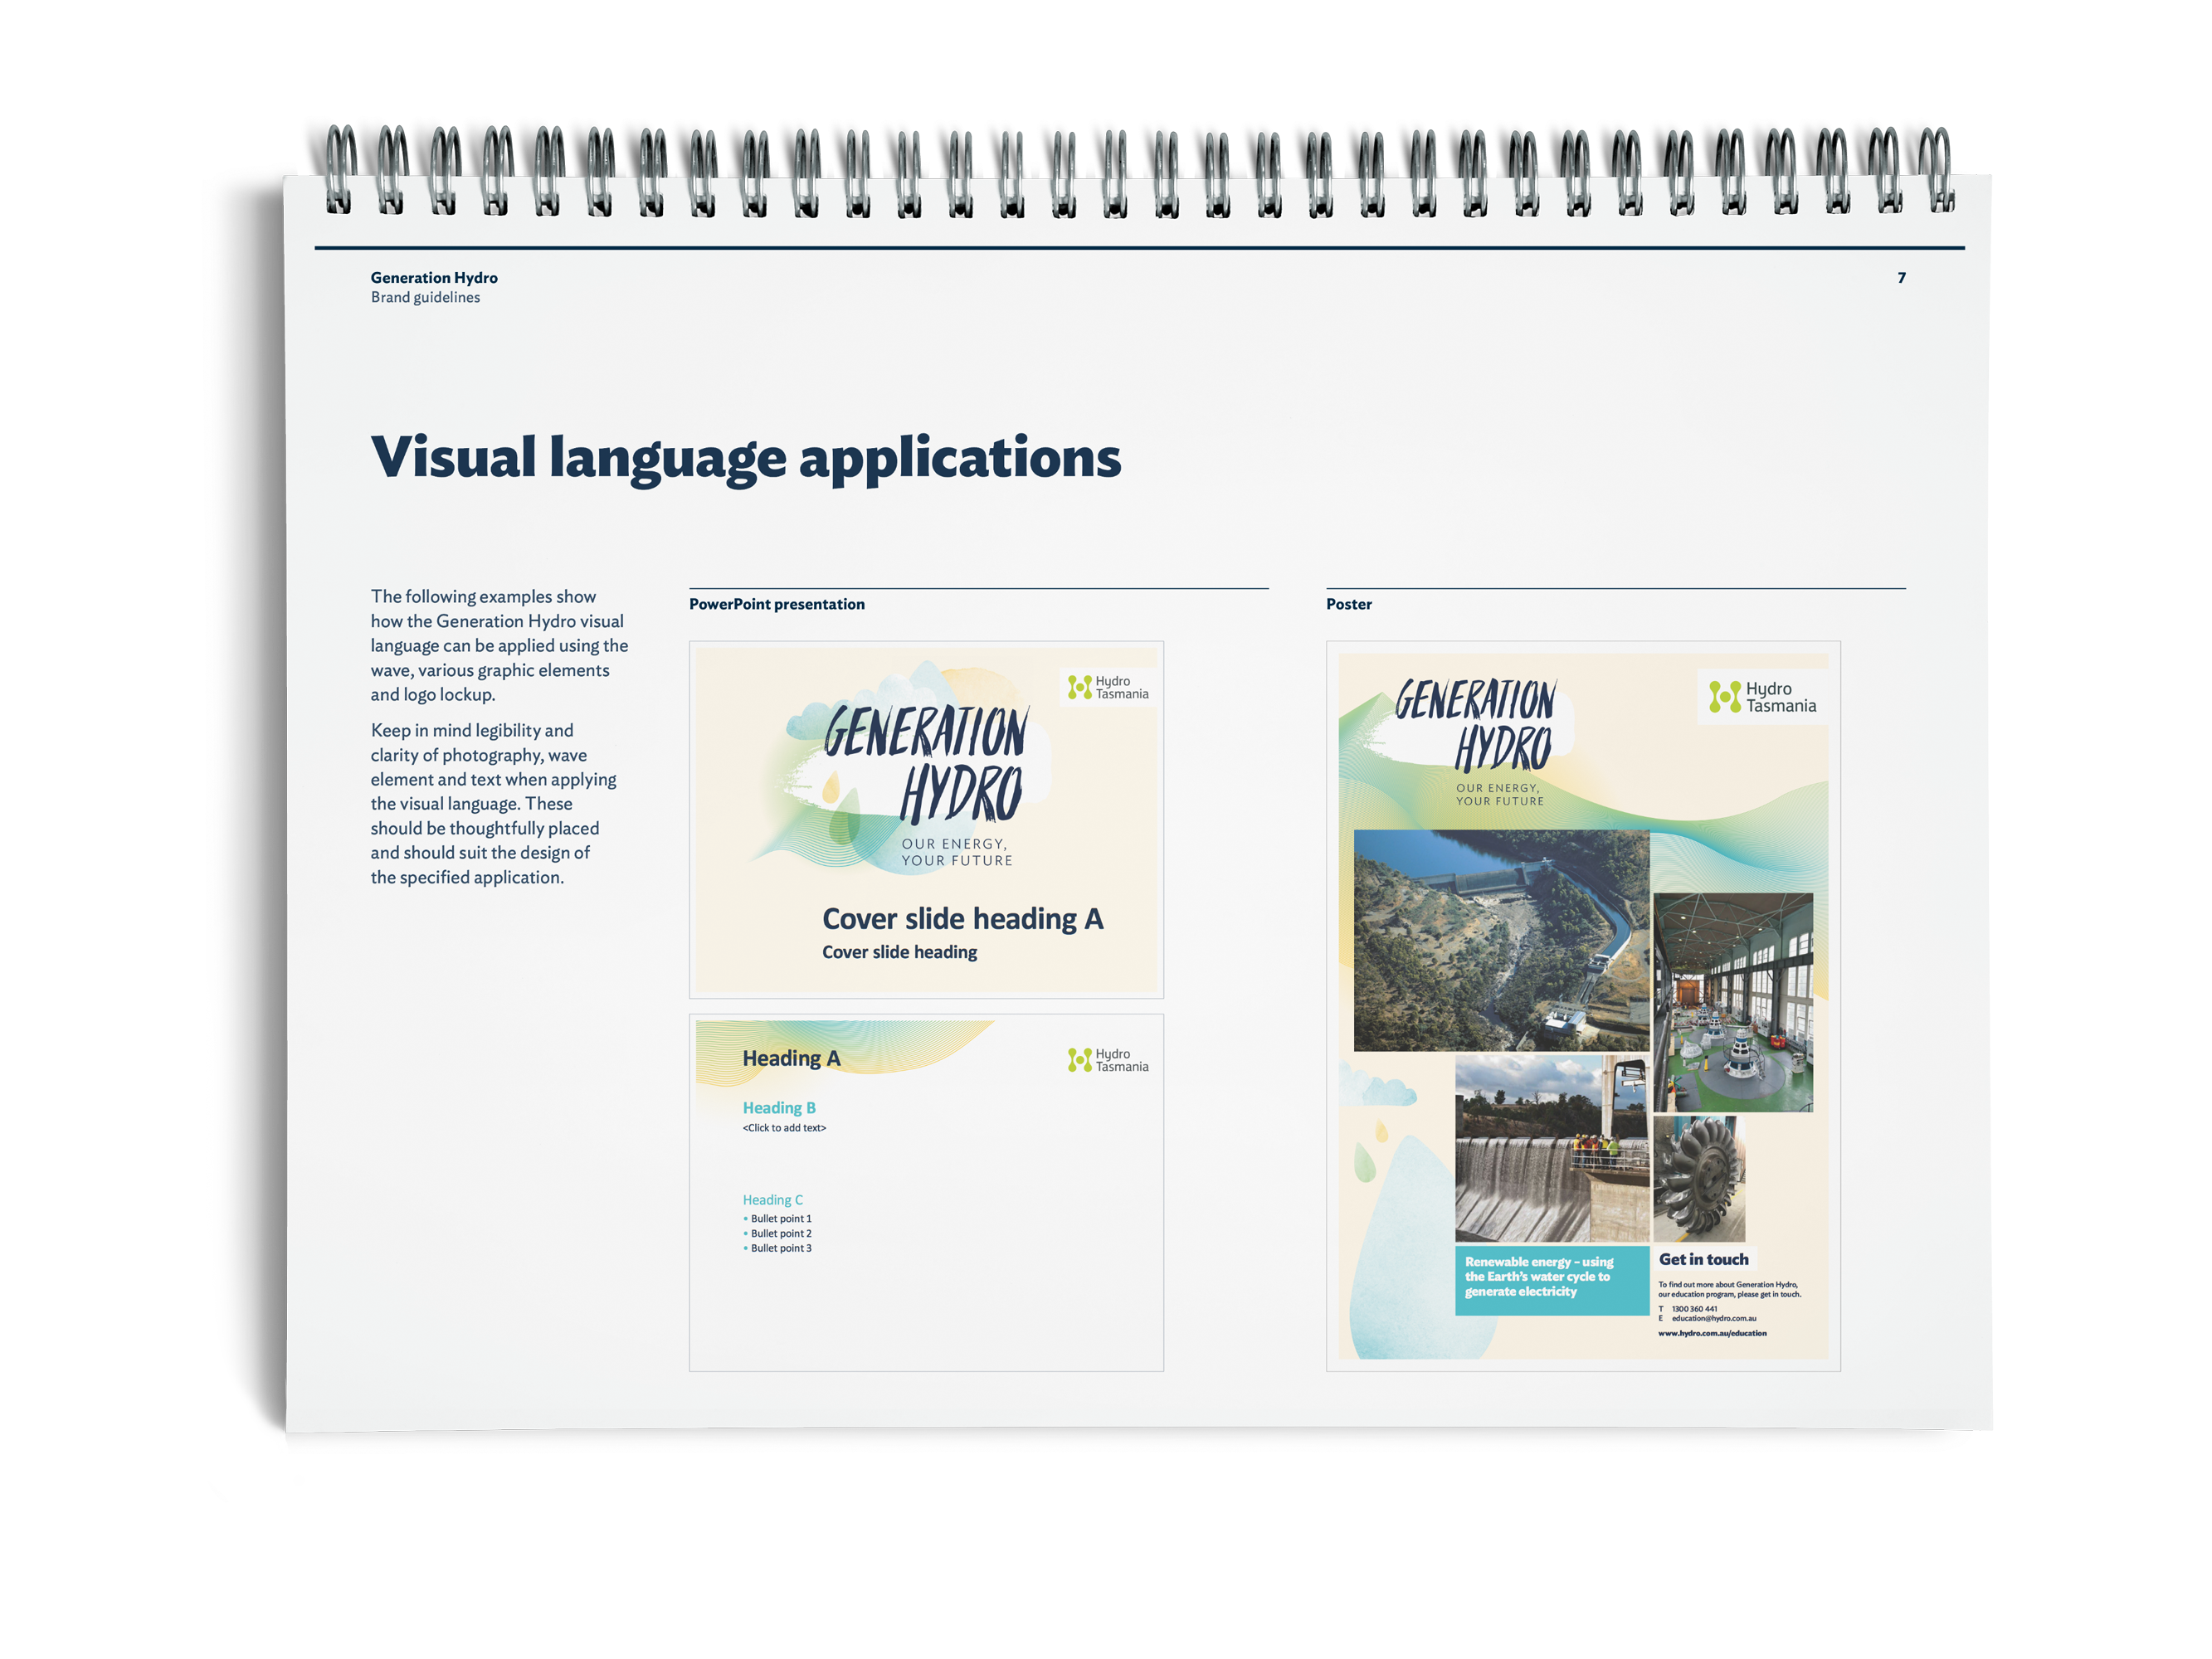The height and width of the screenshot is (1659, 2212).
Task: Click the '<Click to add text>' placeholder
Action: [x=784, y=1128]
